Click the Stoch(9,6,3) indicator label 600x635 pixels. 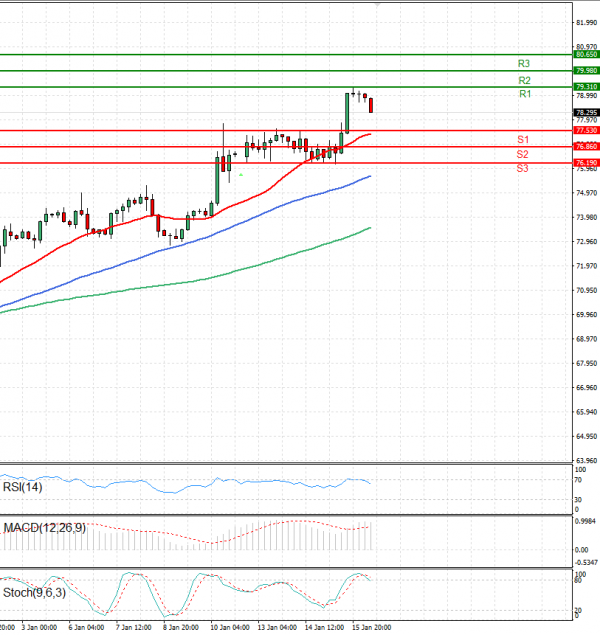34,592
